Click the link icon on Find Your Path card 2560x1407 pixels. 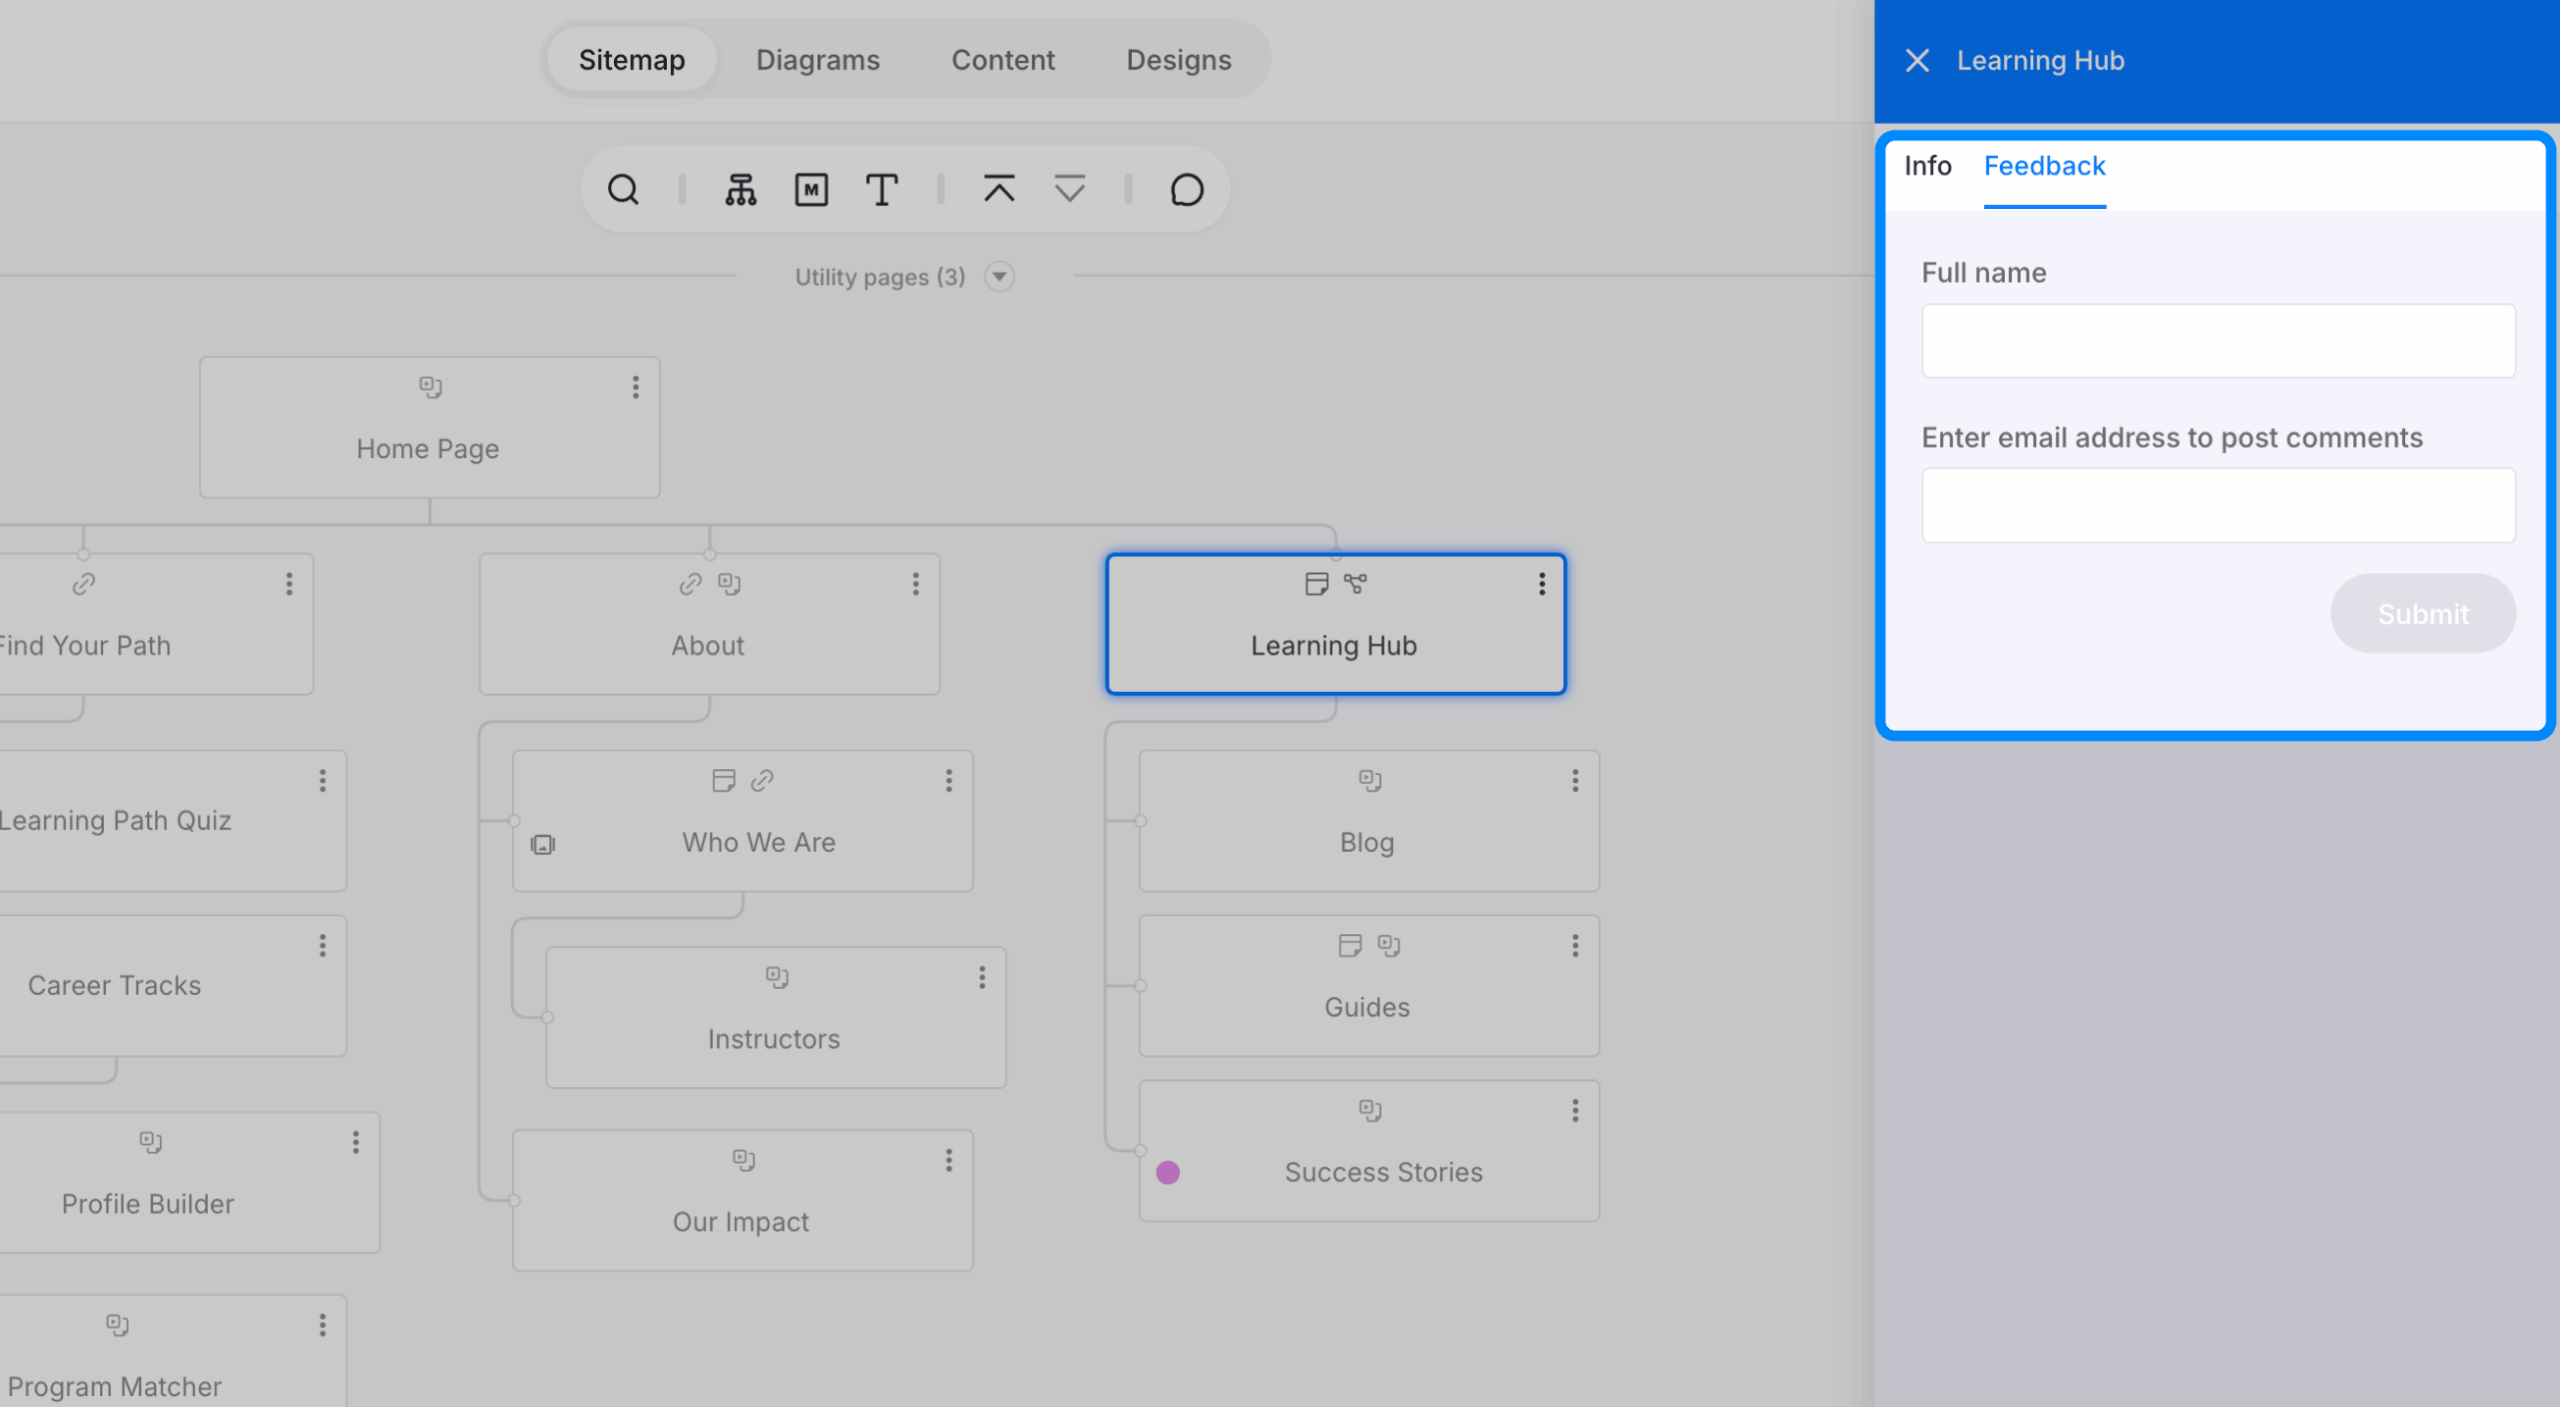(x=84, y=584)
